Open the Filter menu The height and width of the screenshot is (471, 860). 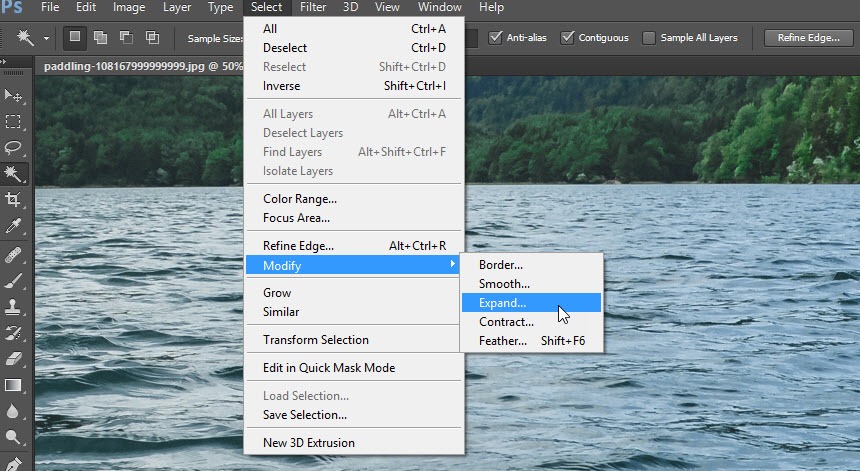click(313, 7)
